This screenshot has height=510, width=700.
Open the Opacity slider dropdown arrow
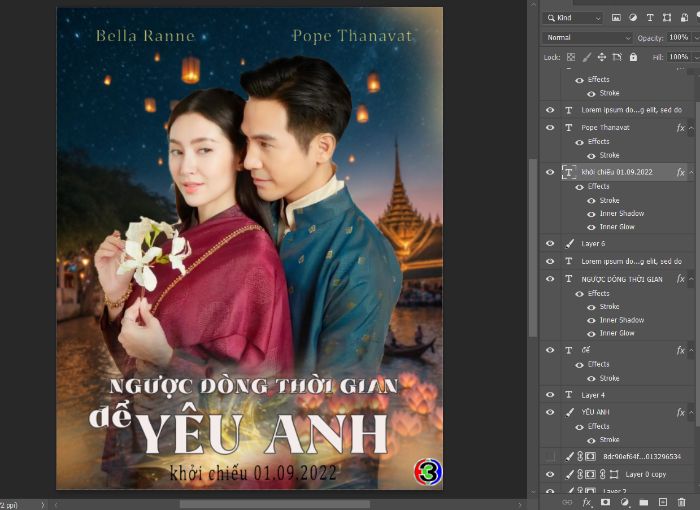tap(696, 38)
